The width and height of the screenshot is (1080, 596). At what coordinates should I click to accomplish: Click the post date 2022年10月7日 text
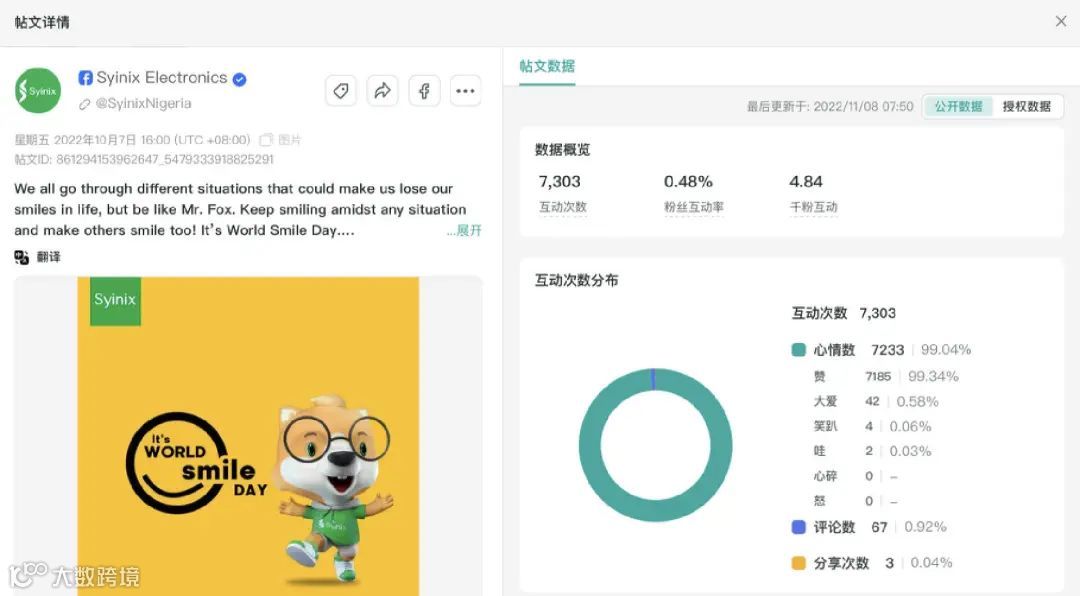(96, 140)
